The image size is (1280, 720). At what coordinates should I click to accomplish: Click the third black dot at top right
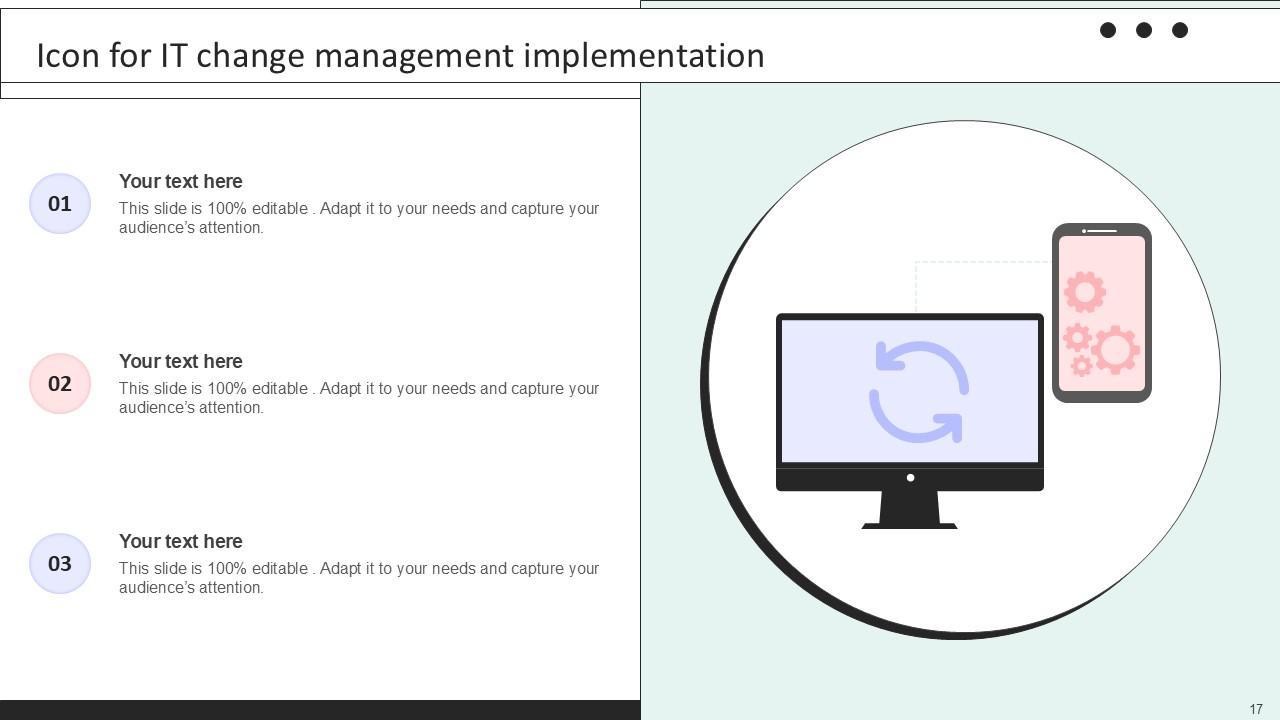[x=1180, y=30]
